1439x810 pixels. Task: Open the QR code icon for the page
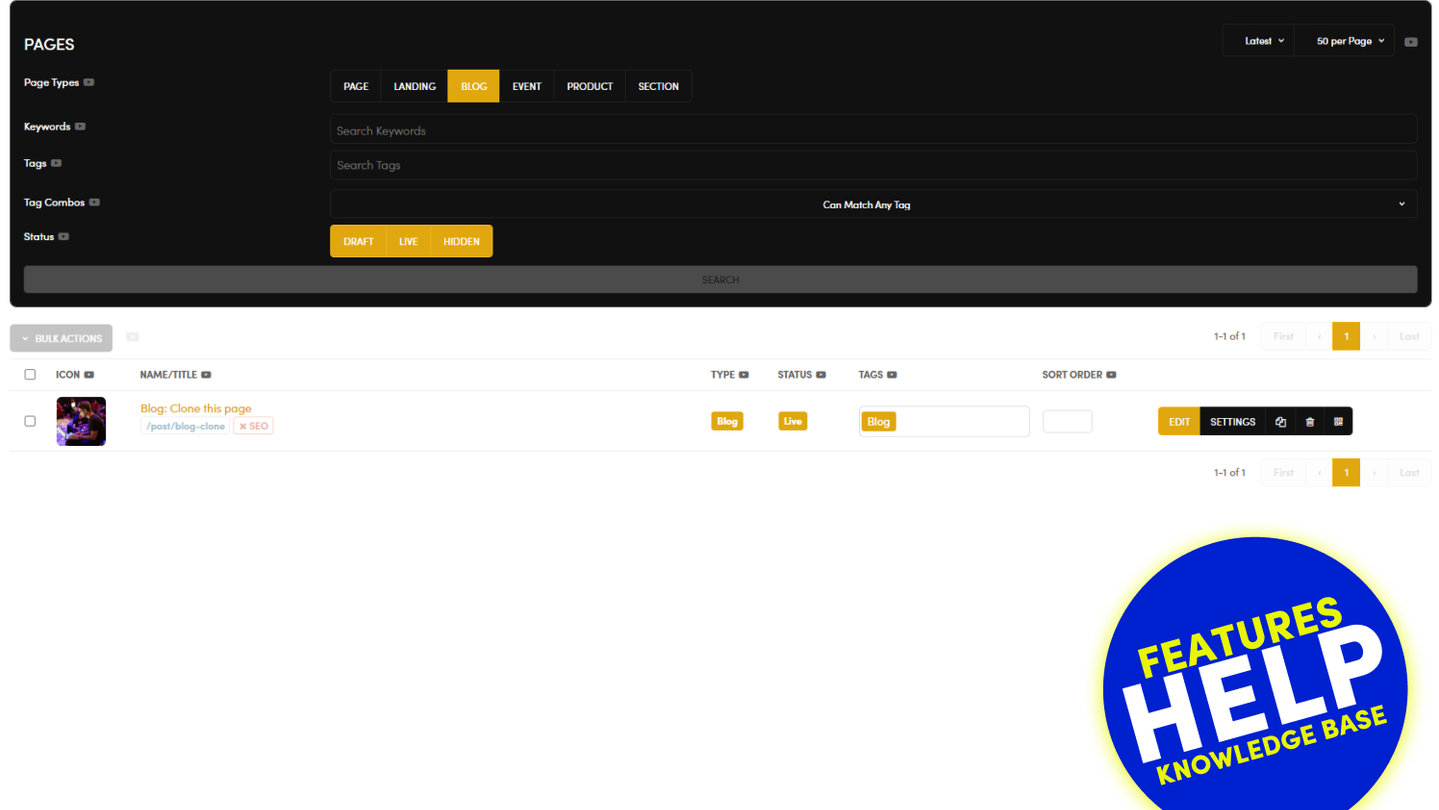click(1338, 422)
